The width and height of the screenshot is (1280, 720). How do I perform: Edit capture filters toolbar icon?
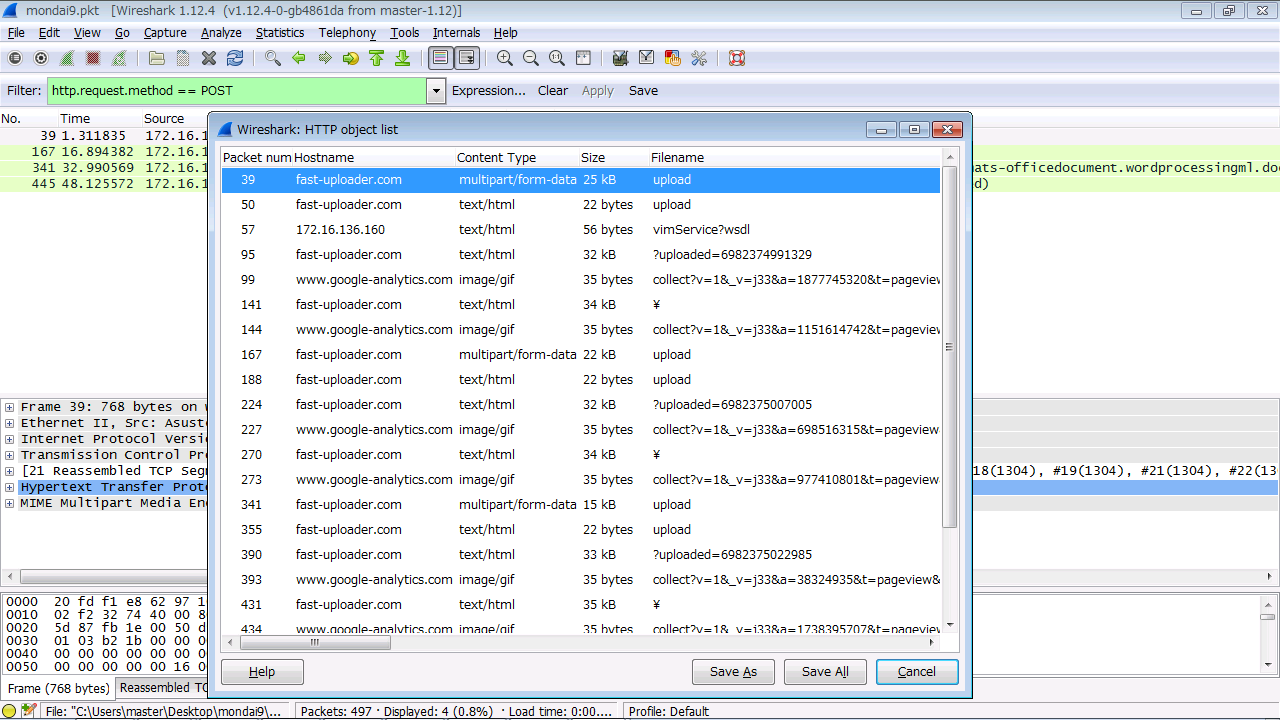[x=620, y=58]
